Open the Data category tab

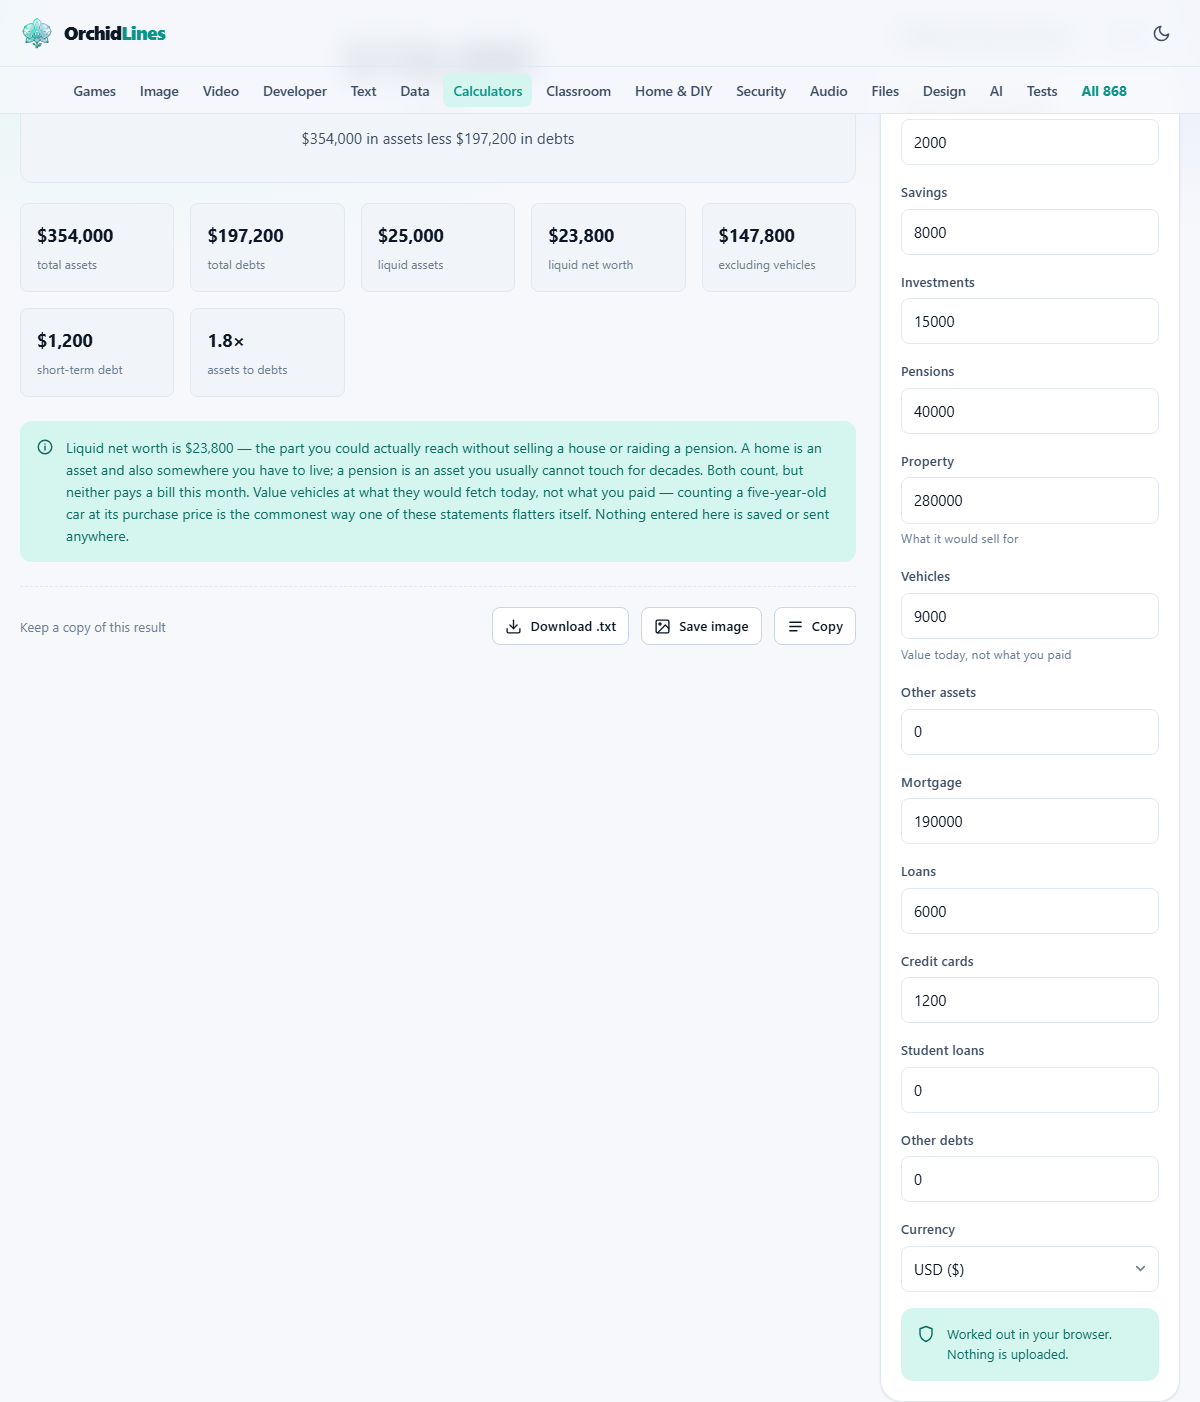click(415, 91)
